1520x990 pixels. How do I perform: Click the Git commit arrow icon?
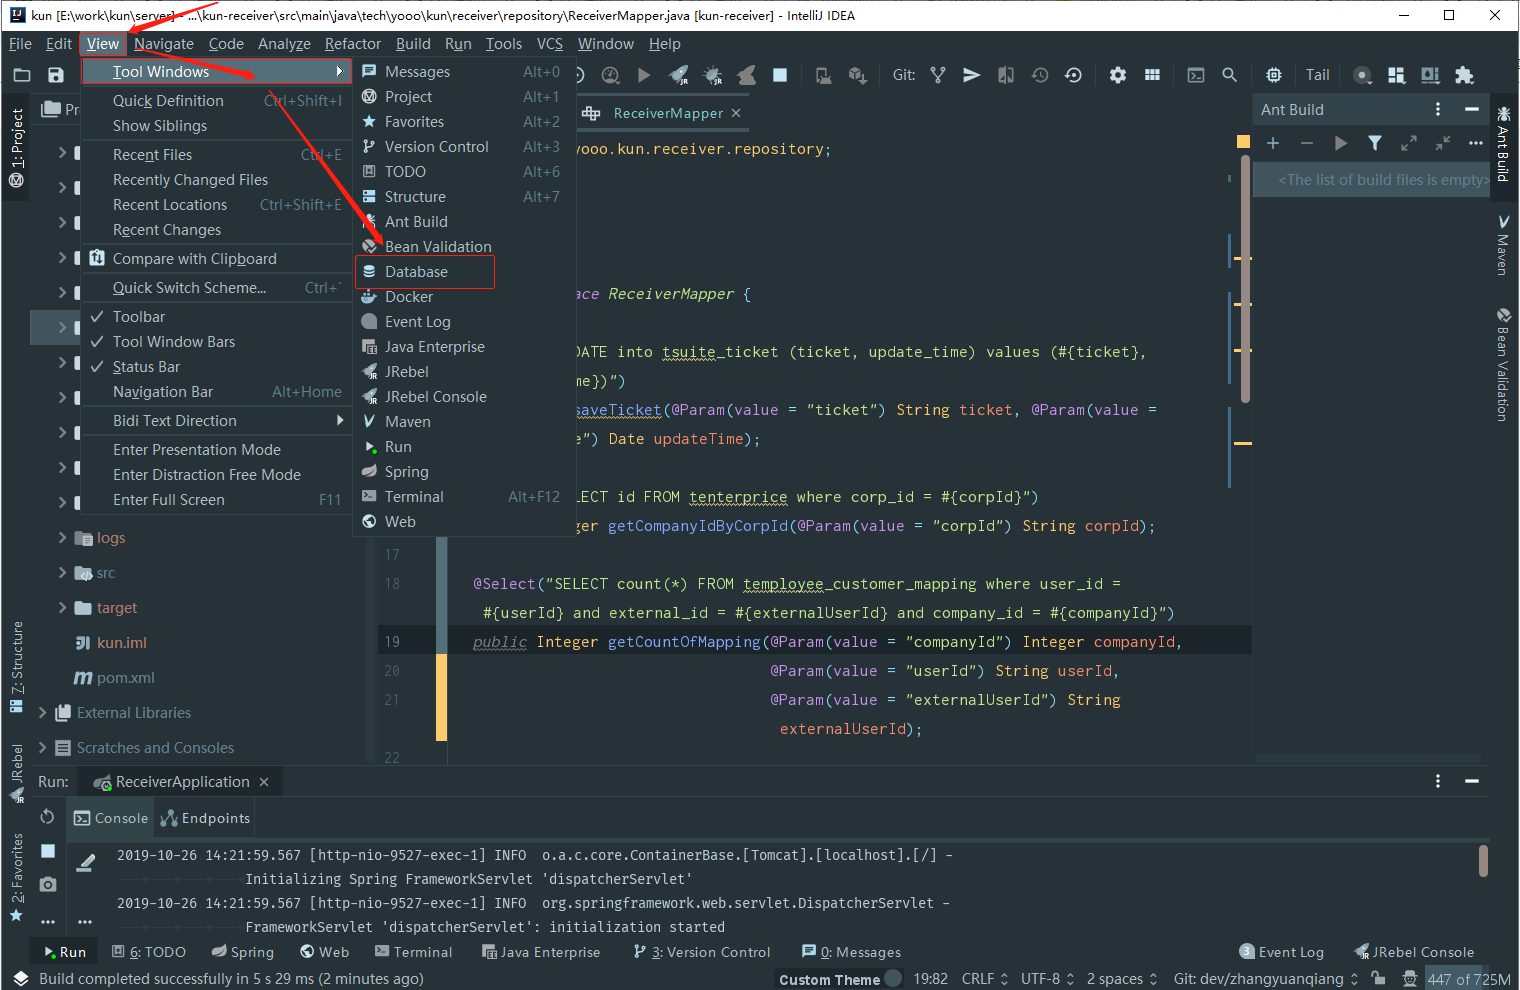972,75
